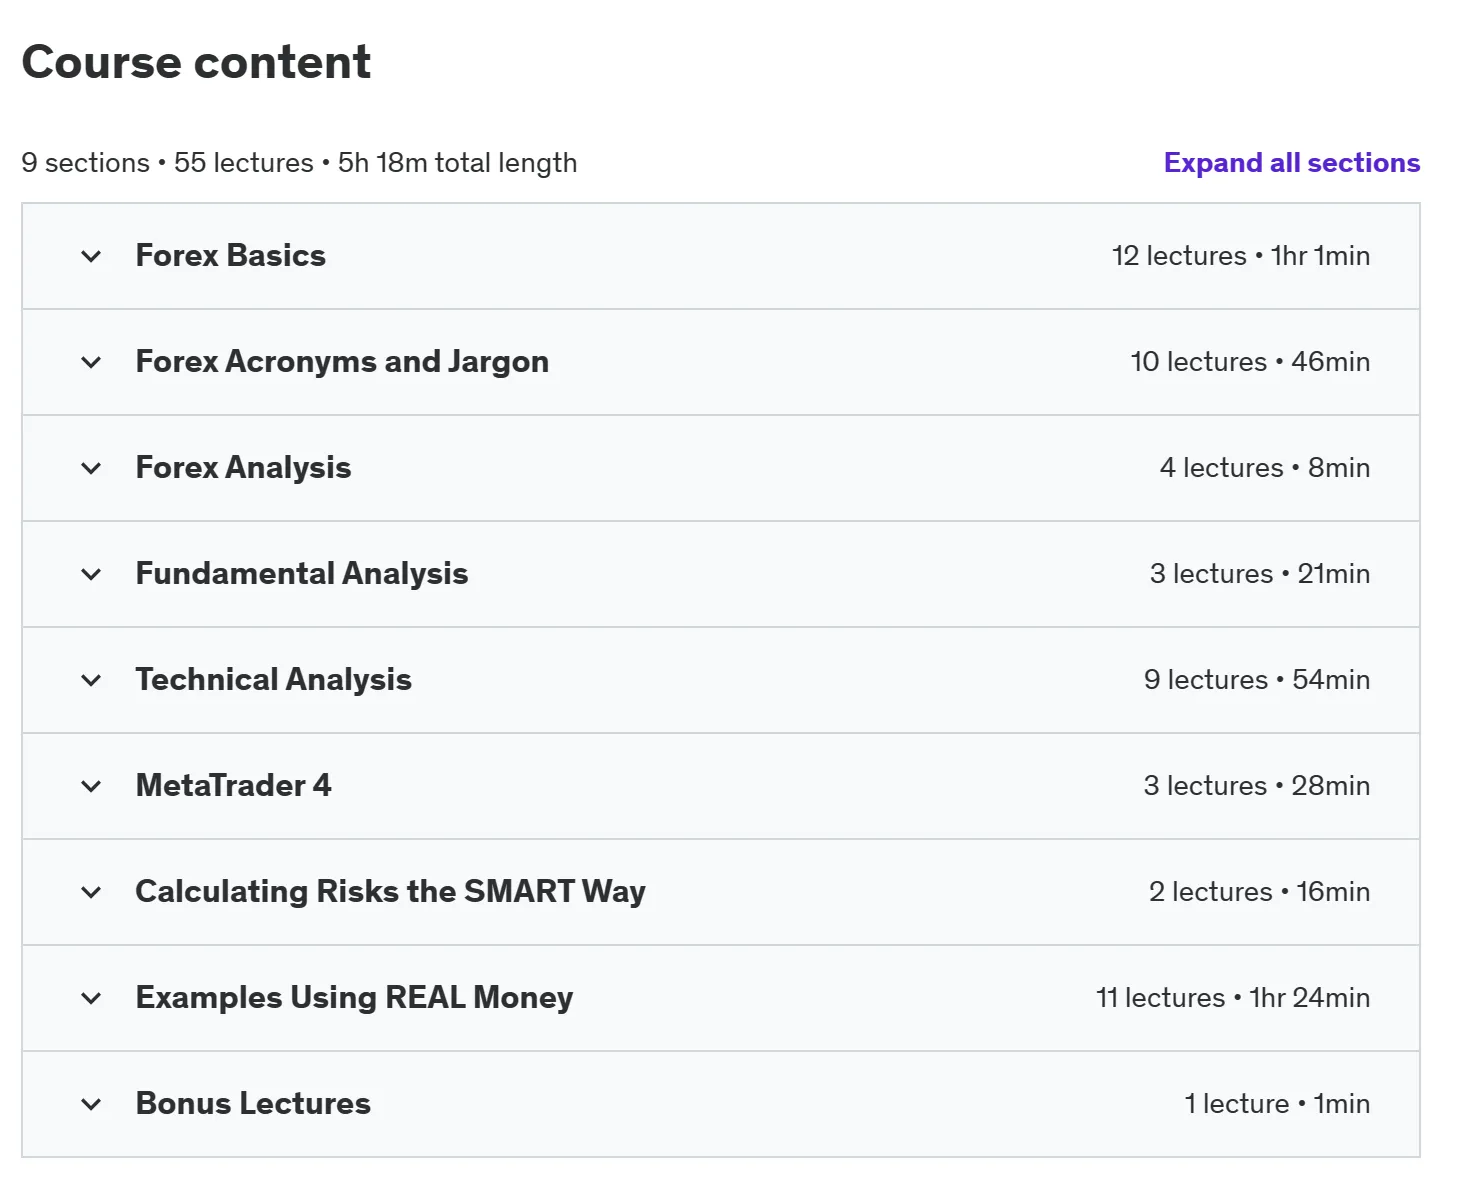This screenshot has height=1199, width=1459.
Task: Click "9 sections • 55 lectures" summary text
Action: [168, 163]
